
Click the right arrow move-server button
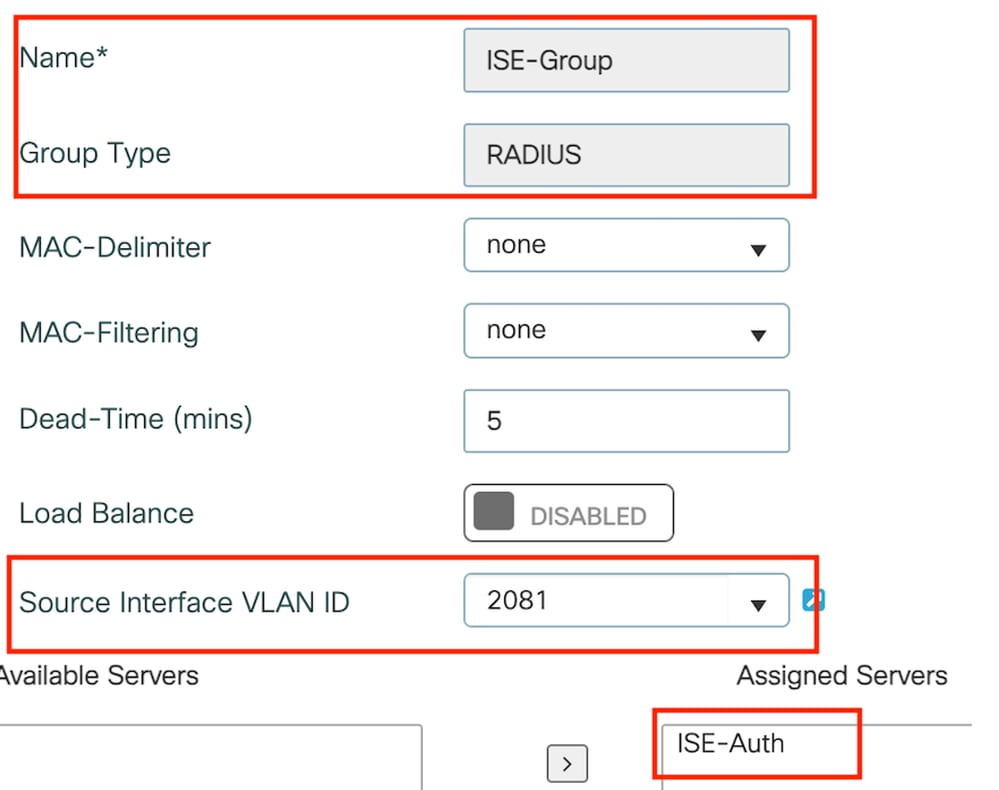[x=567, y=763]
